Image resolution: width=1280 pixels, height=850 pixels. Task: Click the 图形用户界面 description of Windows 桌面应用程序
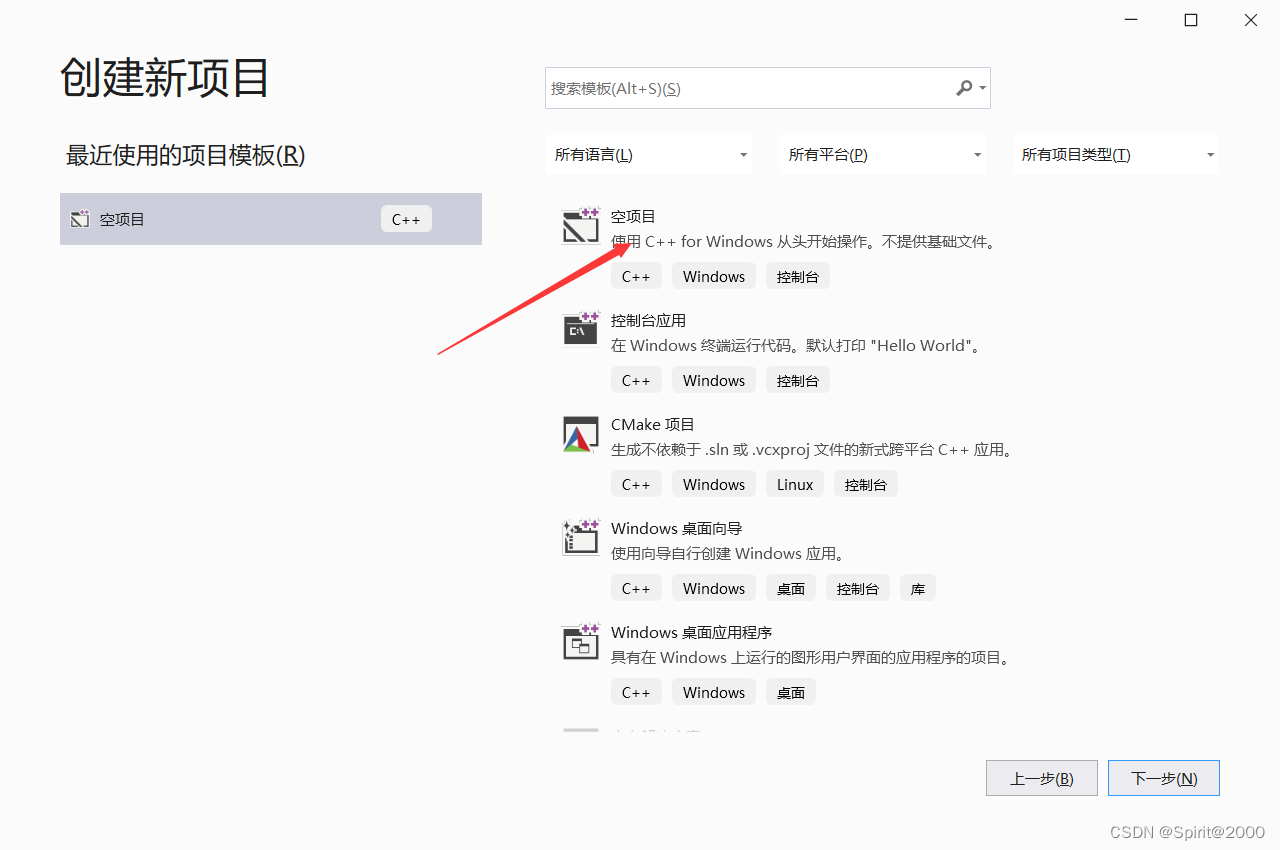pyautogui.click(x=812, y=657)
